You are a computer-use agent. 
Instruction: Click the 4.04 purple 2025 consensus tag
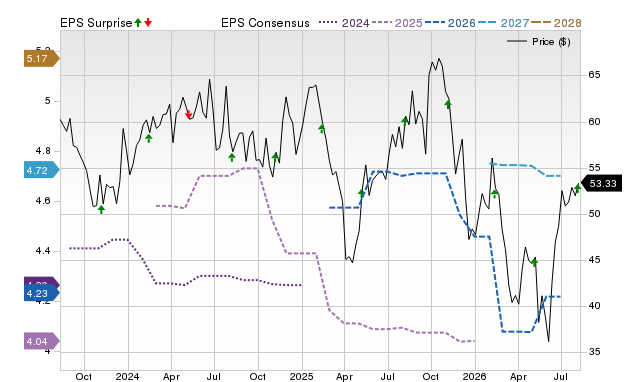click(x=42, y=341)
